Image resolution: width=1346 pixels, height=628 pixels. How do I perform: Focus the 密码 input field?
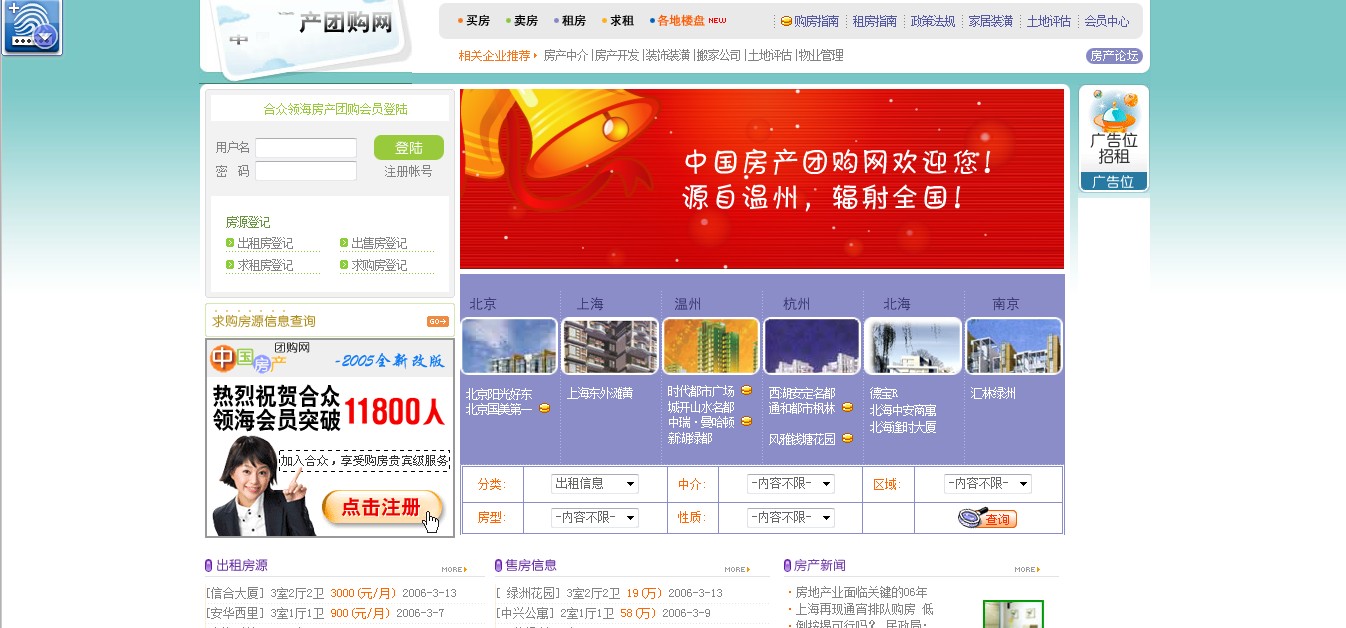tap(306, 171)
